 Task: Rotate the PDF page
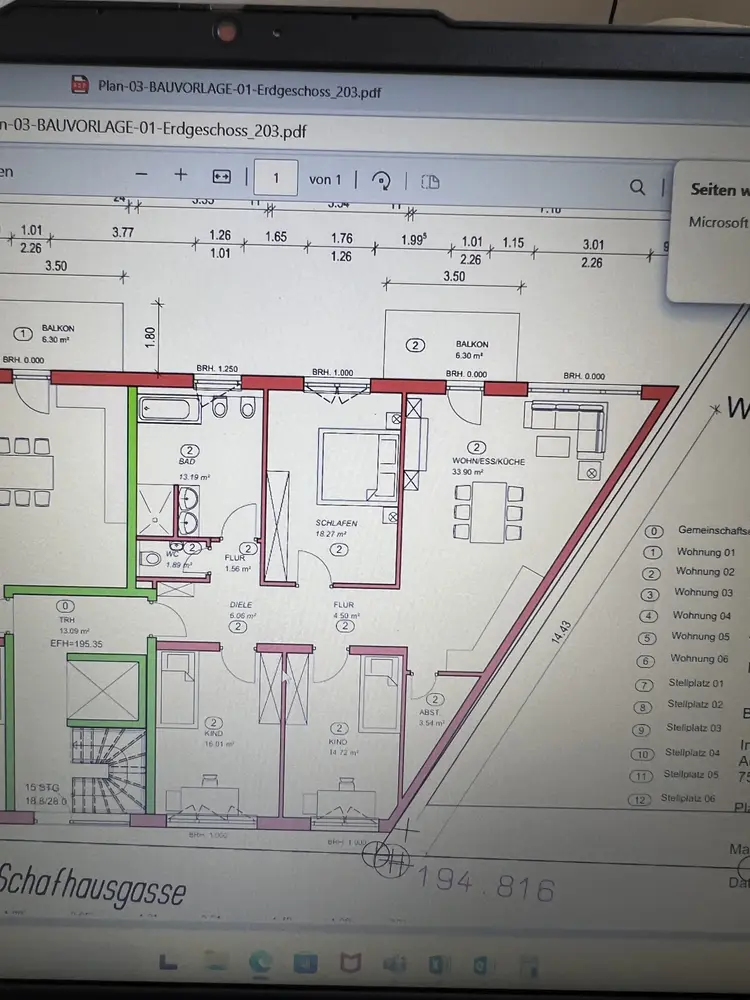pos(381,181)
